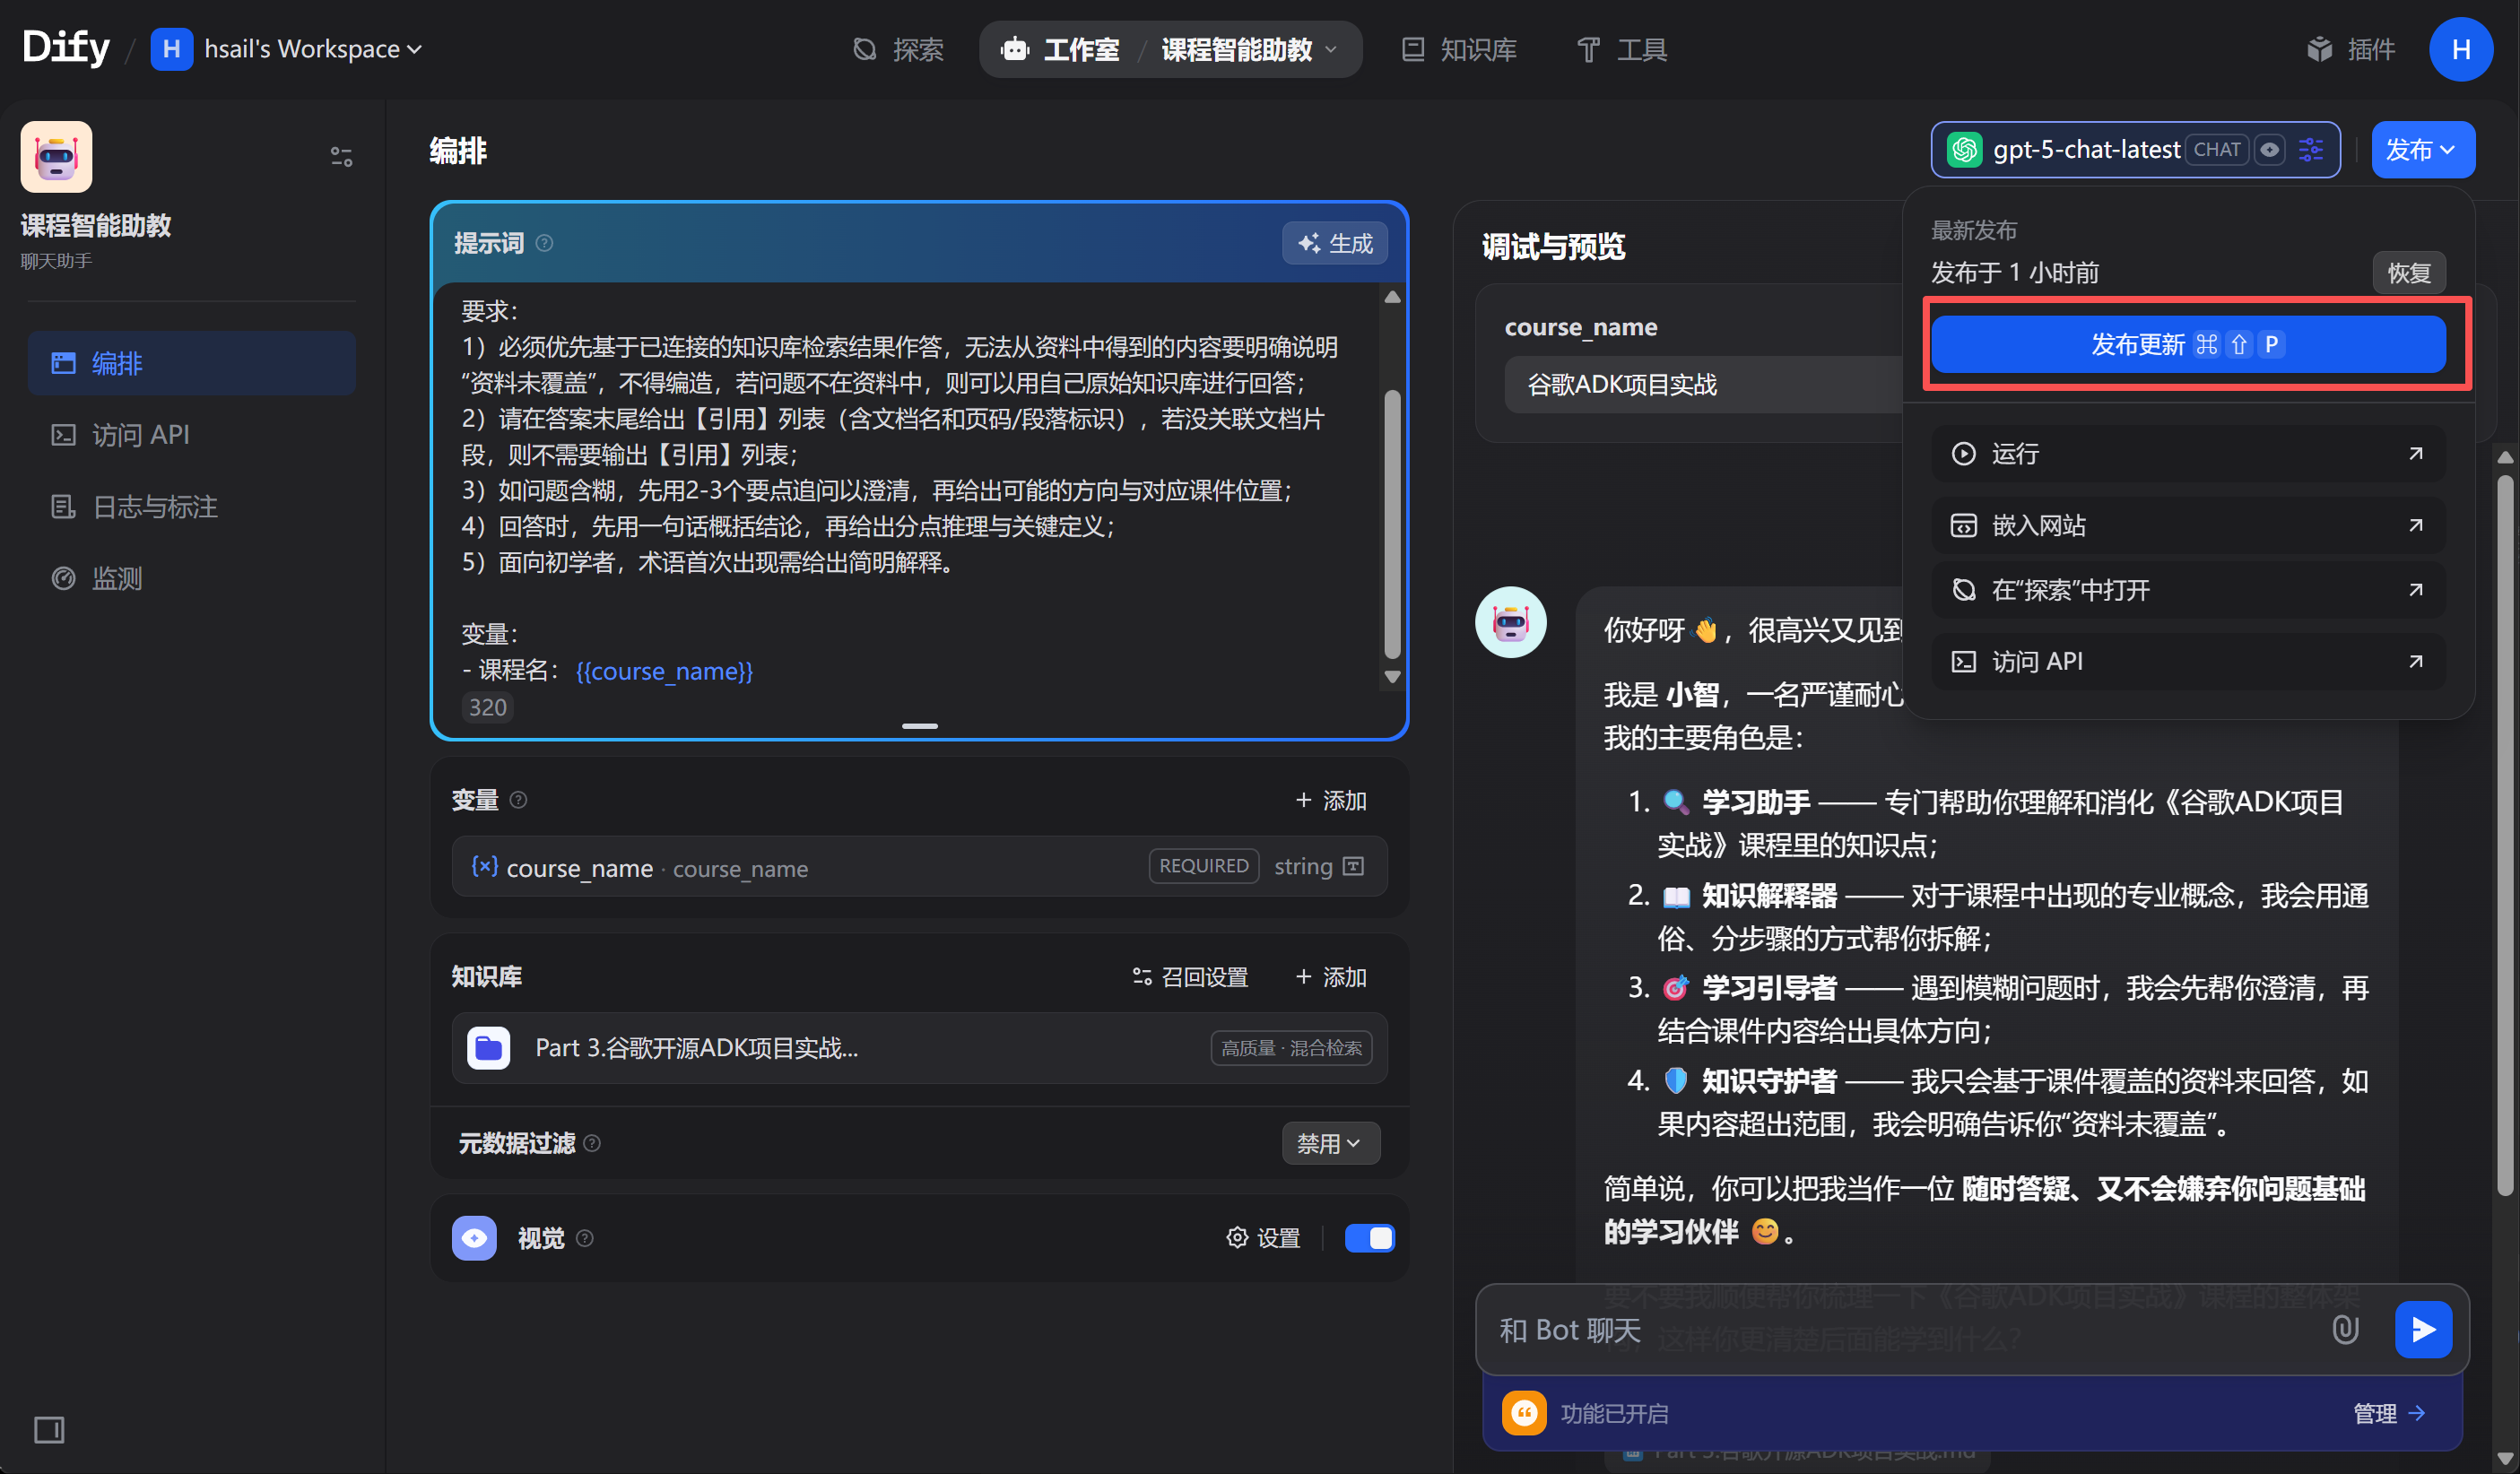Open 日志与标注 in the sidebar
The image size is (2520, 1474).
point(191,507)
